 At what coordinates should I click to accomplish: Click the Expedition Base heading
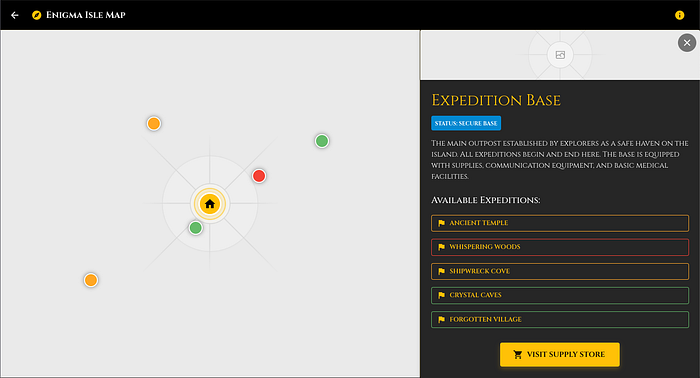point(496,100)
